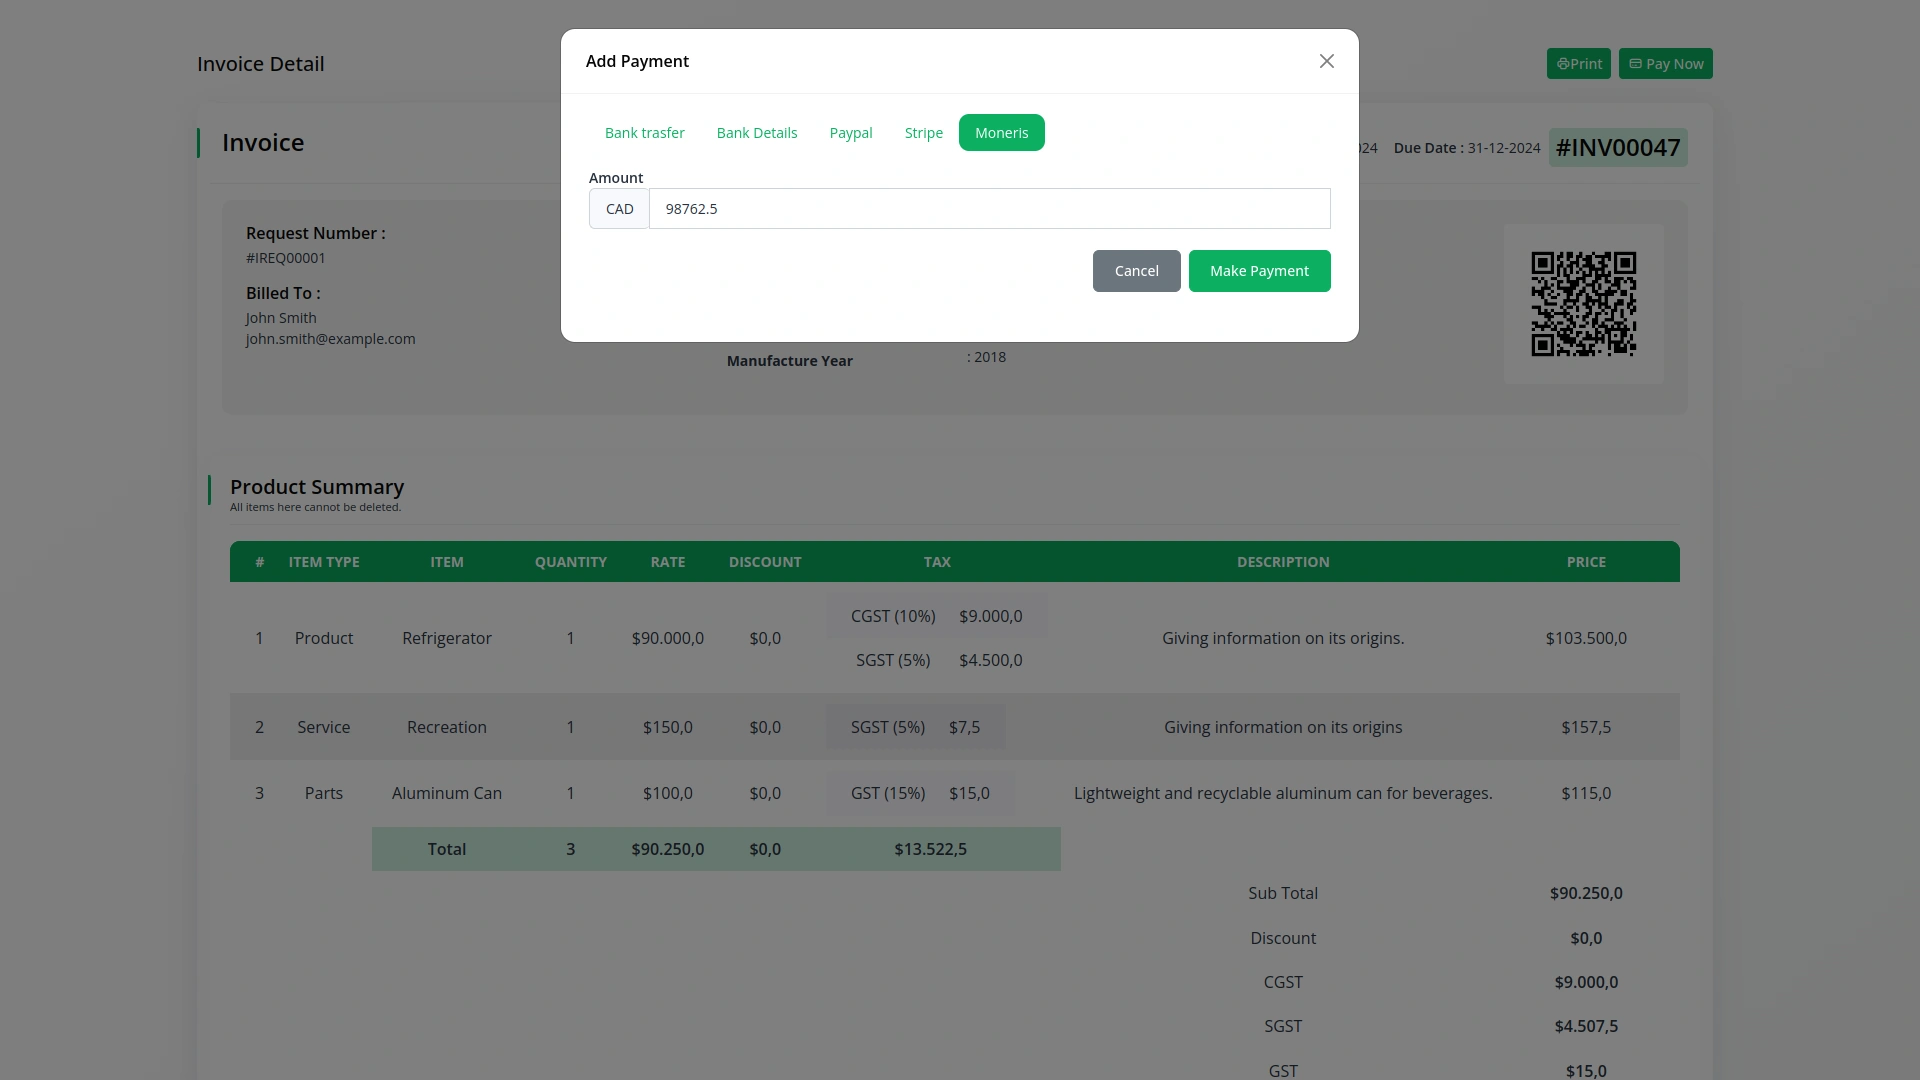This screenshot has width=1920, height=1080.
Task: Switch to Bank trasfer tab
Action: click(644, 133)
